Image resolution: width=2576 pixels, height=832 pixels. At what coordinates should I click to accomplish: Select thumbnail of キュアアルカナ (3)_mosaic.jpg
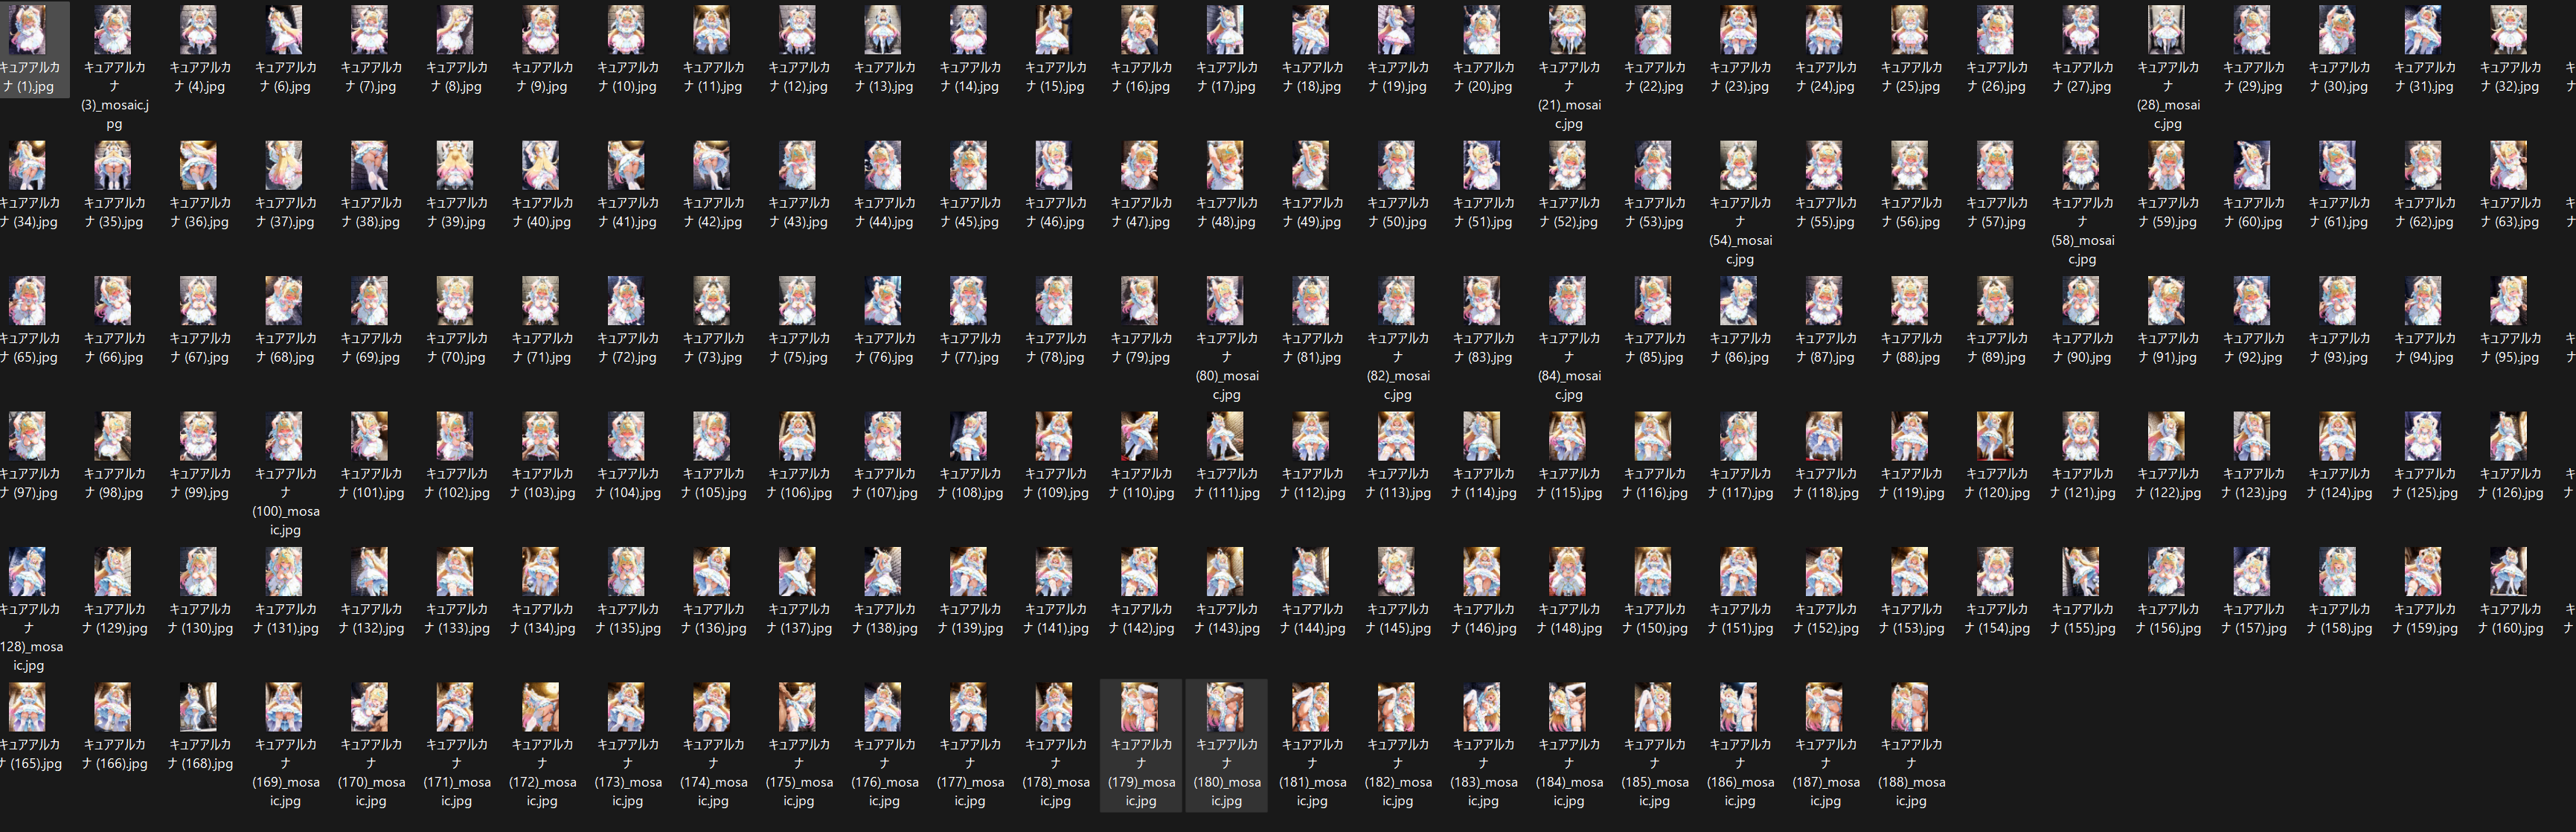tap(113, 30)
